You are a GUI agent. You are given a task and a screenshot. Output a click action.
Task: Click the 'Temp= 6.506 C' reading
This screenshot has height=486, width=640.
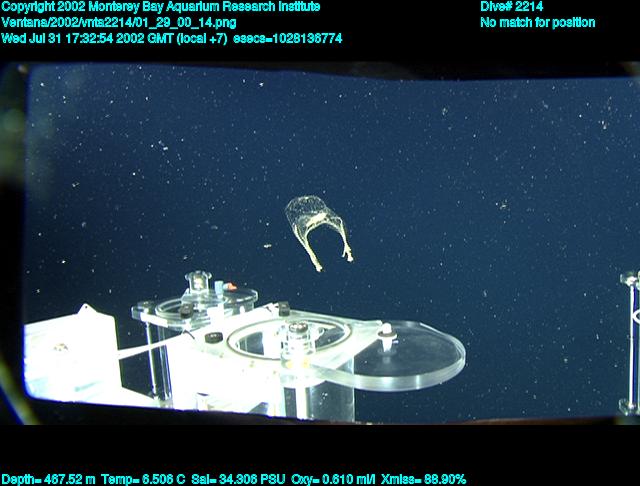143,479
